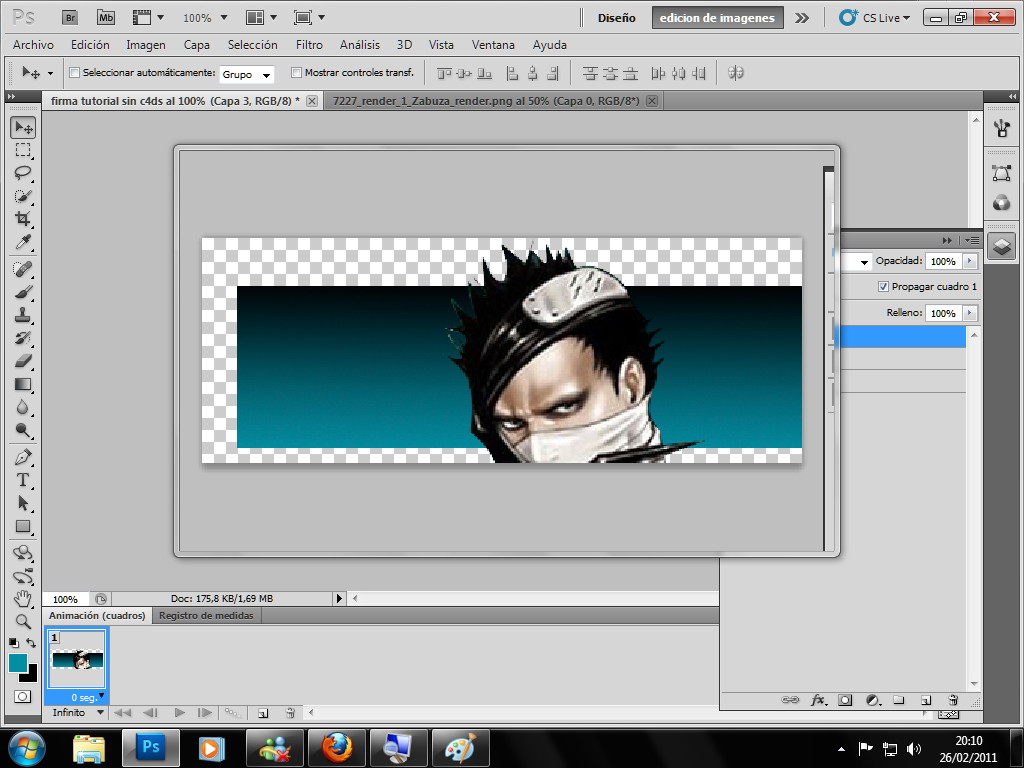Select the Quick Selection tool

23,196
